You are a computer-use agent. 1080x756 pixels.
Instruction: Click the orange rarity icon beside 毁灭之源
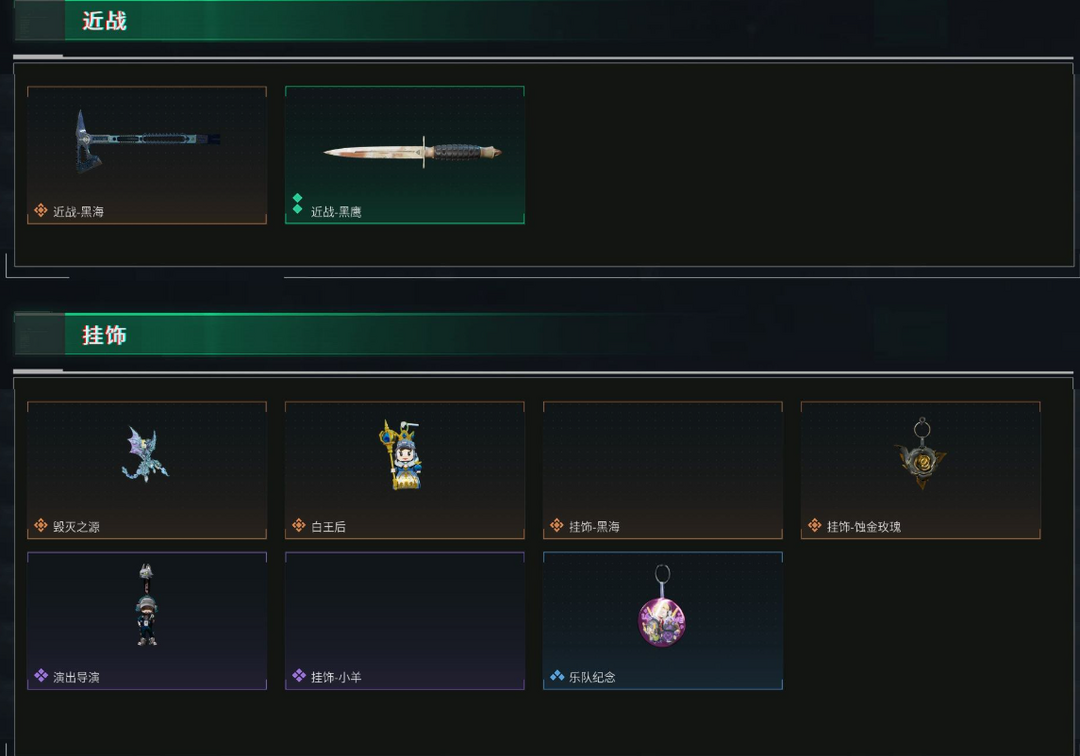click(x=41, y=525)
